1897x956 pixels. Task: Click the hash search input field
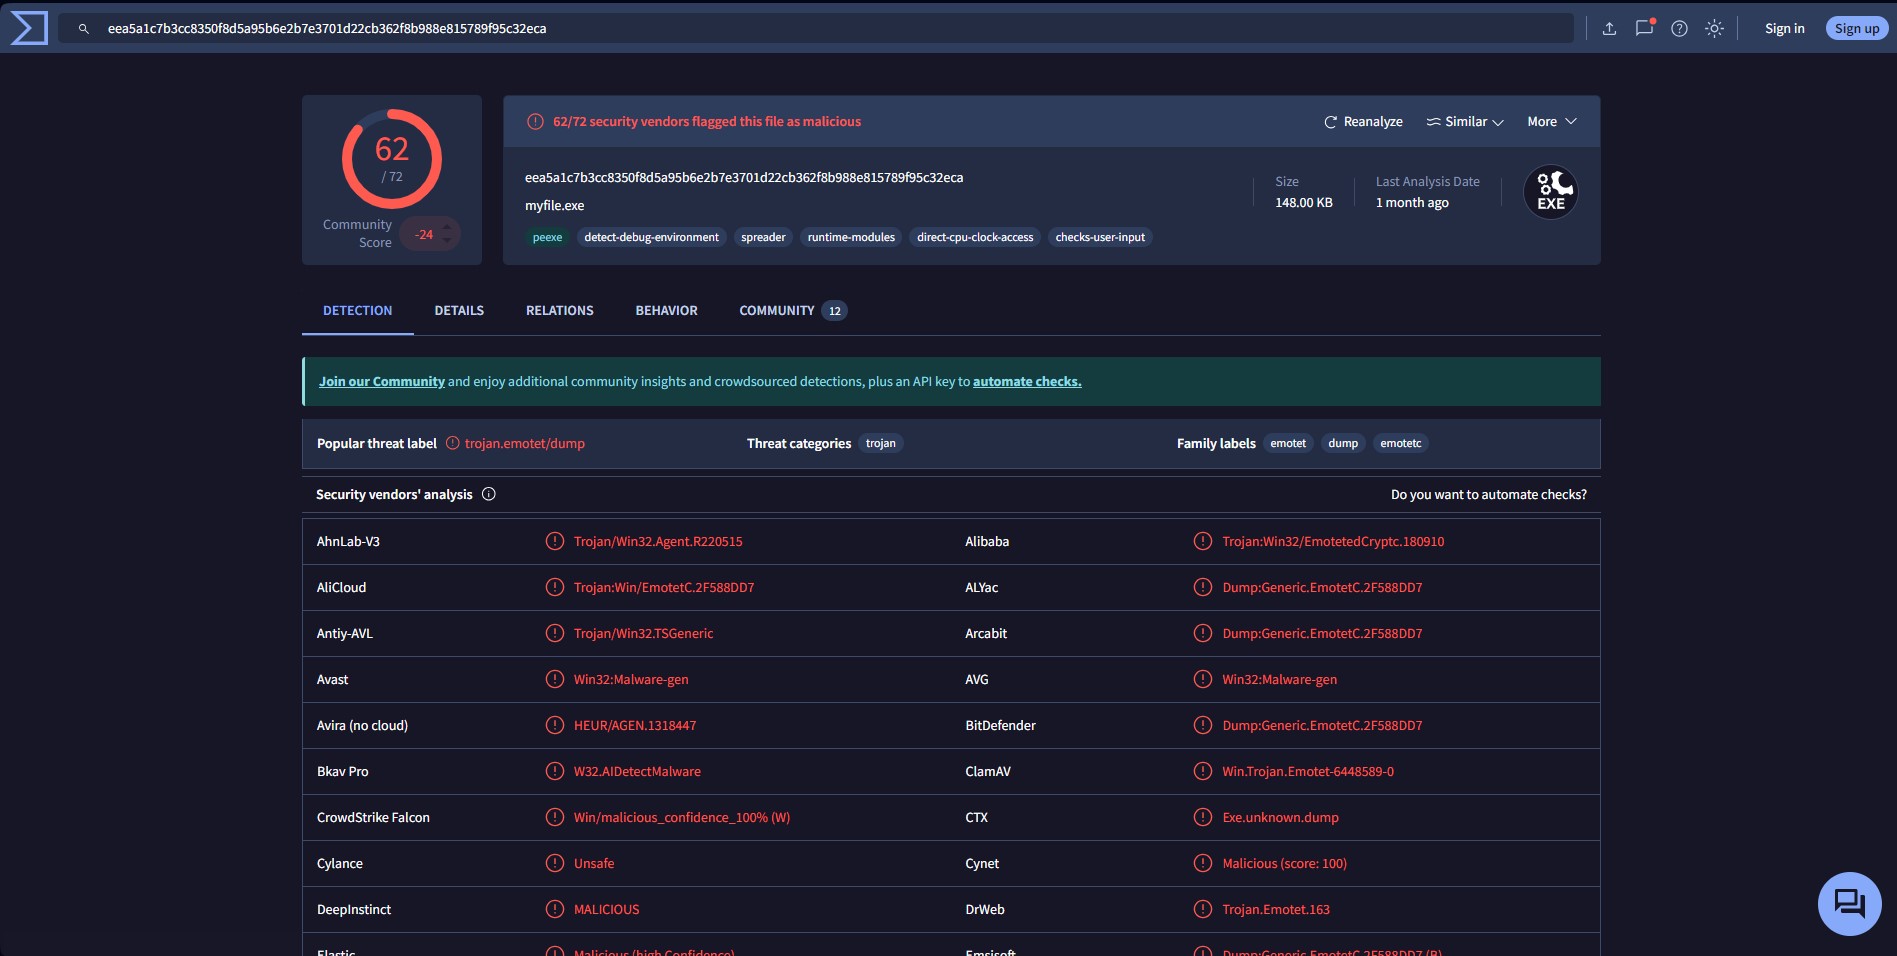(816, 29)
